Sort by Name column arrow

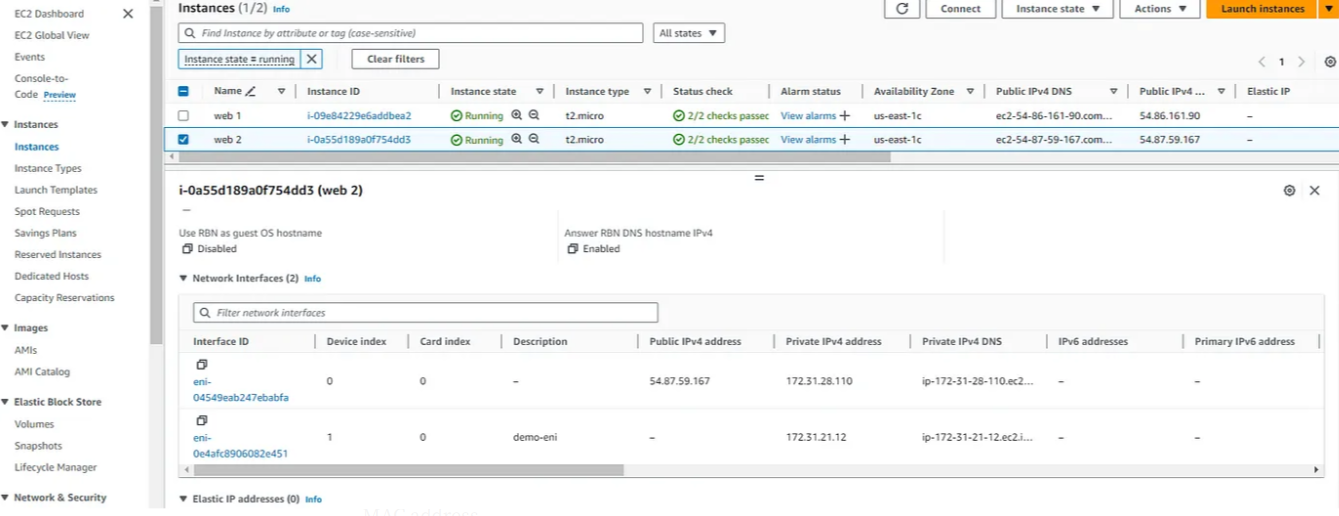tap(281, 91)
